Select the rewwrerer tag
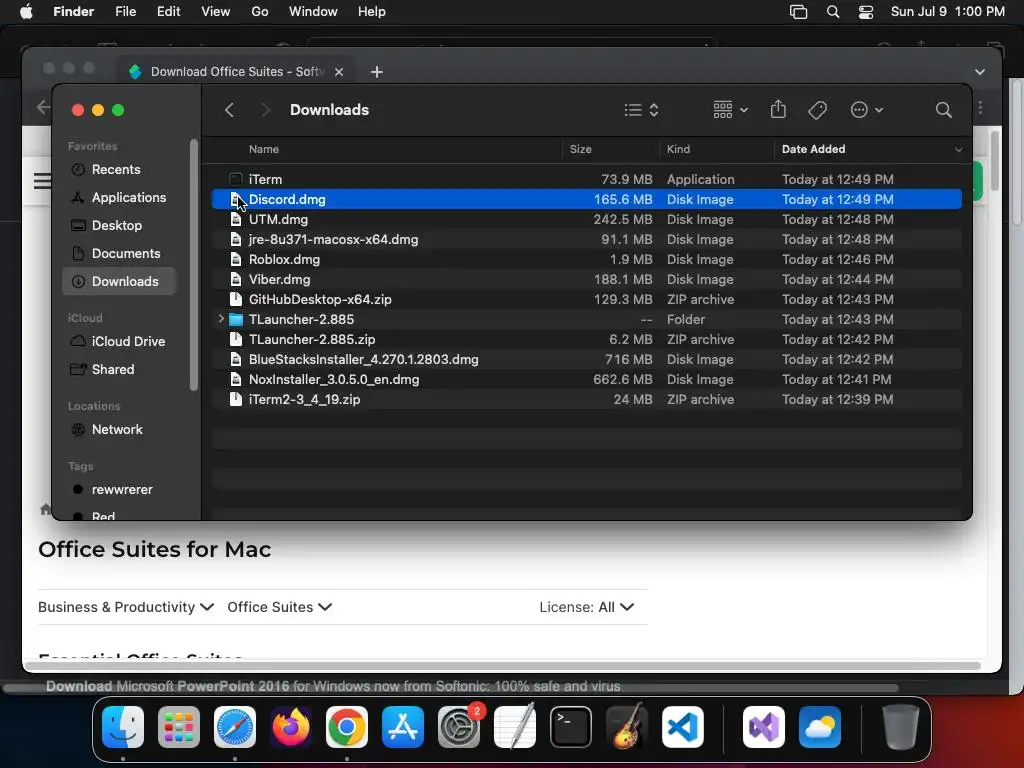 click(x=120, y=490)
